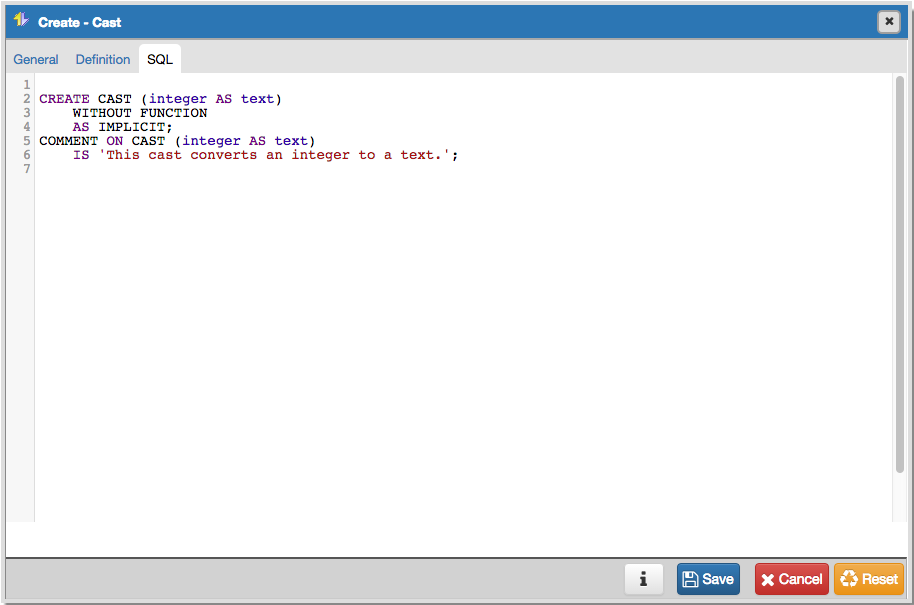Open the Definition tab
Image resolution: width=914 pixels, height=605 pixels.
(x=103, y=59)
